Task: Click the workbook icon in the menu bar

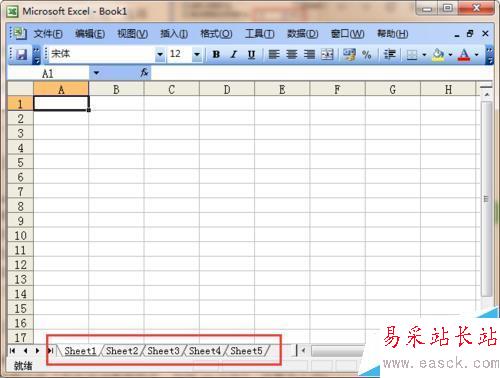Action: (x=20, y=33)
